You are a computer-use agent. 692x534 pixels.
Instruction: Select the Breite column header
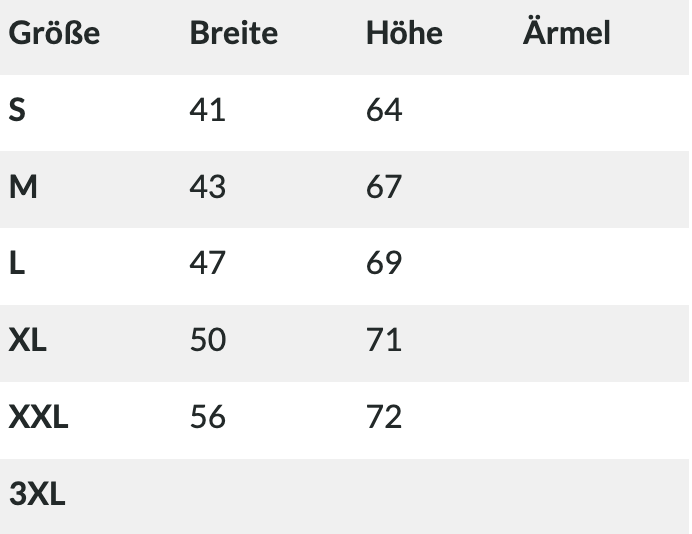click(233, 33)
